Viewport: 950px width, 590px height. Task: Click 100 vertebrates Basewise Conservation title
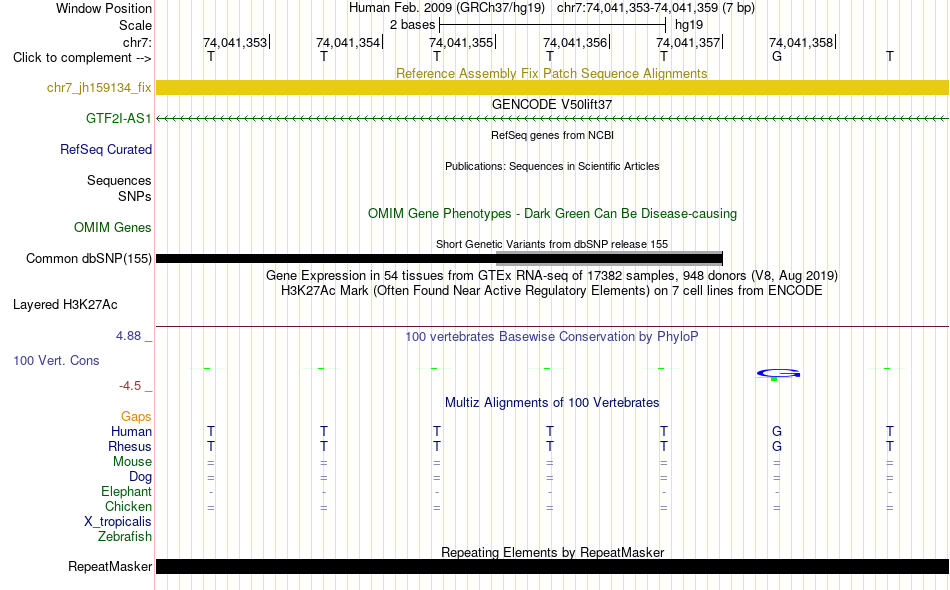click(552, 336)
